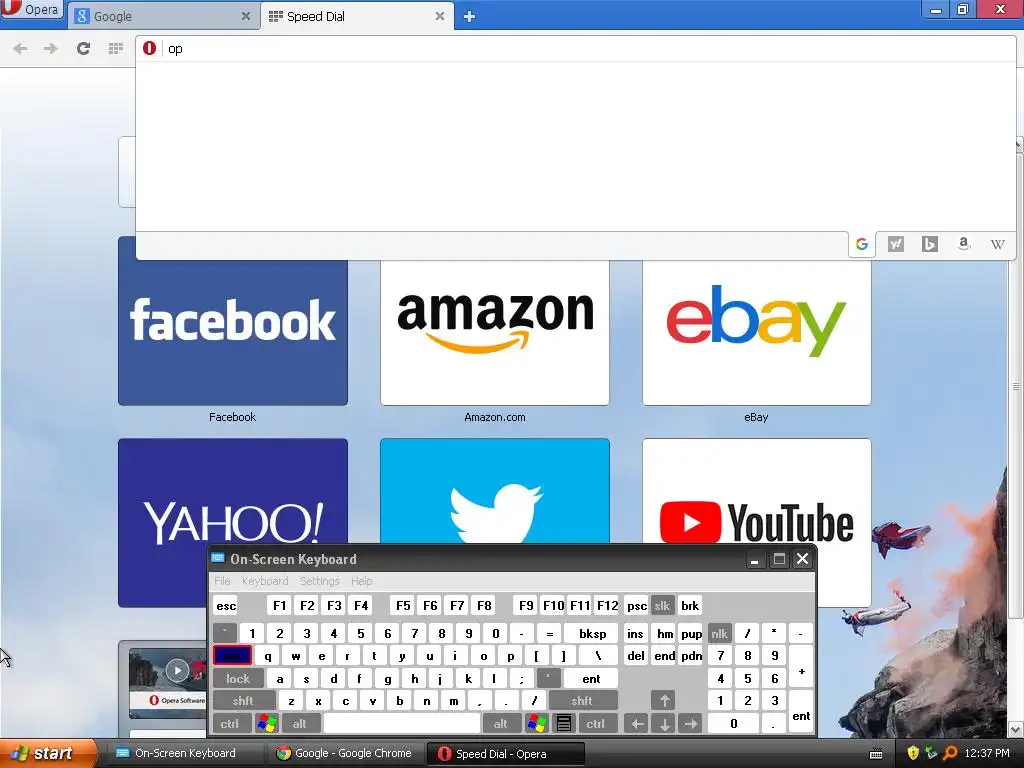This screenshot has height=768, width=1024.
Task: Click the keyboard icon in system tray
Action: 876,754
